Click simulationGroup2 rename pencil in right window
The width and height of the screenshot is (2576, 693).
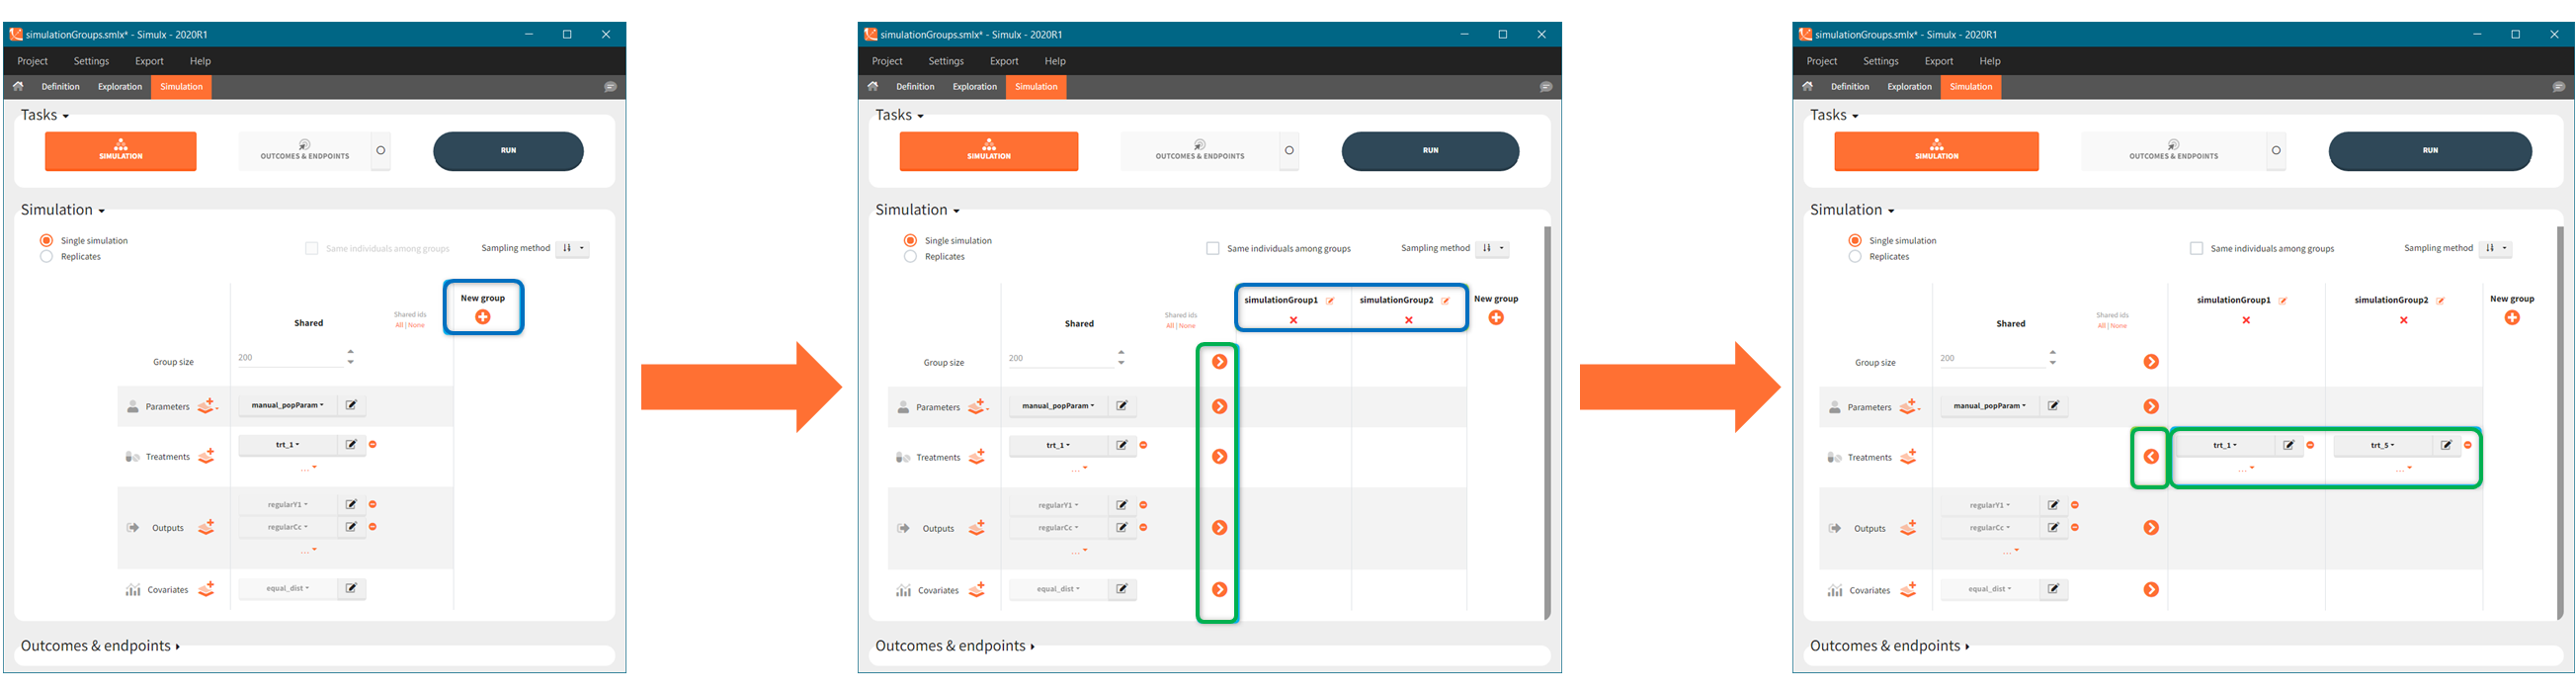point(2441,301)
